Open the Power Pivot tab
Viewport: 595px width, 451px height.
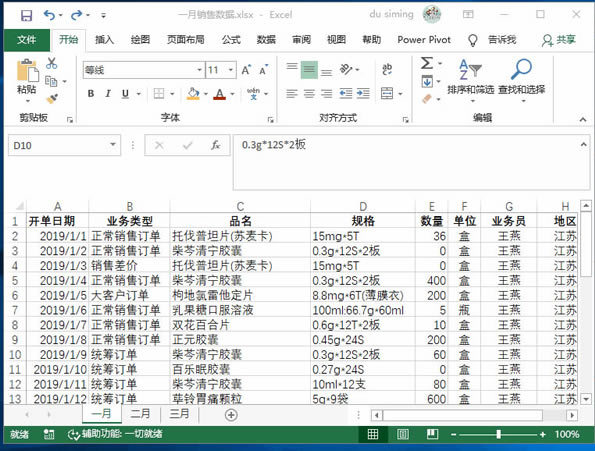coord(424,39)
